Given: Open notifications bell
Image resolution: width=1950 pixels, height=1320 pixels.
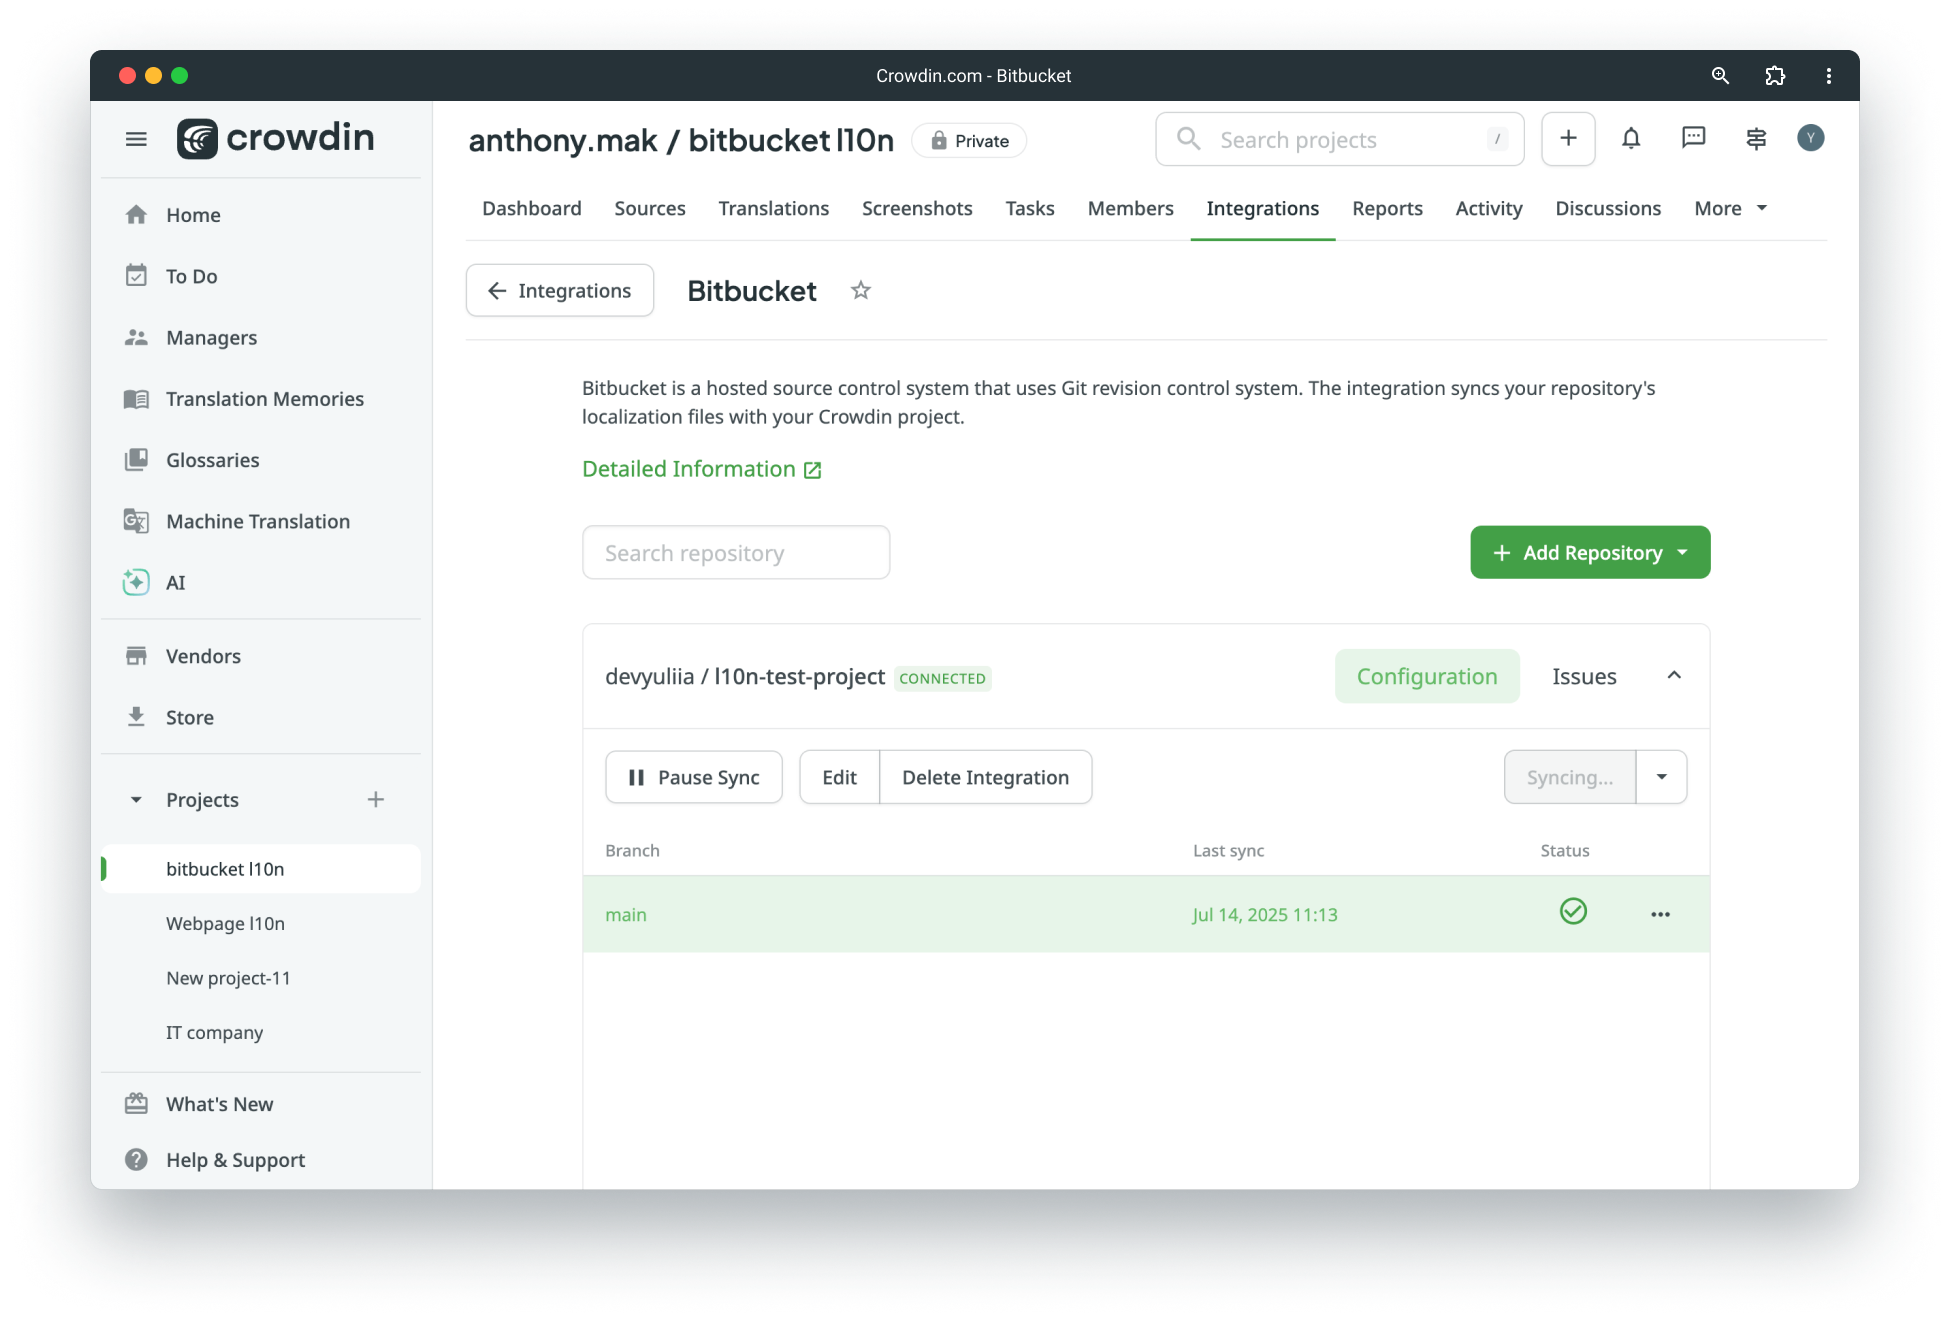Looking at the screenshot, I should click(1631, 138).
